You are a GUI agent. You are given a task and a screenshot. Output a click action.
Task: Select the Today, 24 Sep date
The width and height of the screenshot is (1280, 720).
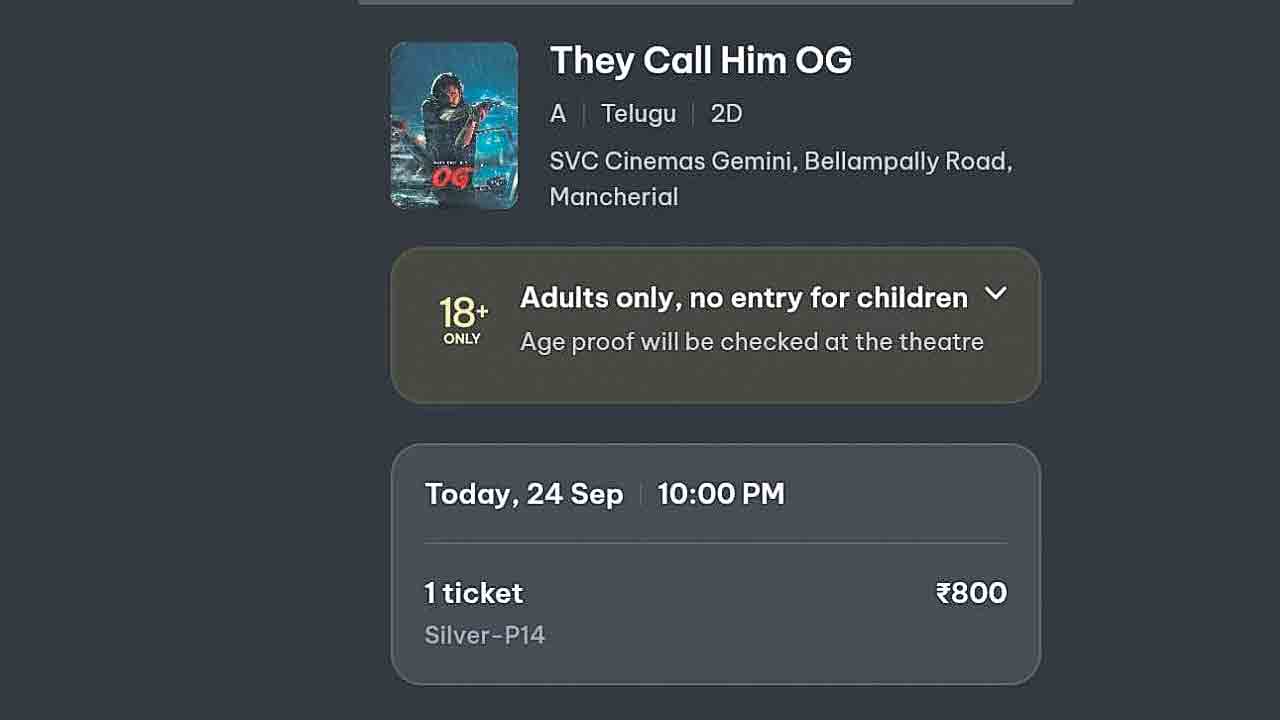click(523, 494)
